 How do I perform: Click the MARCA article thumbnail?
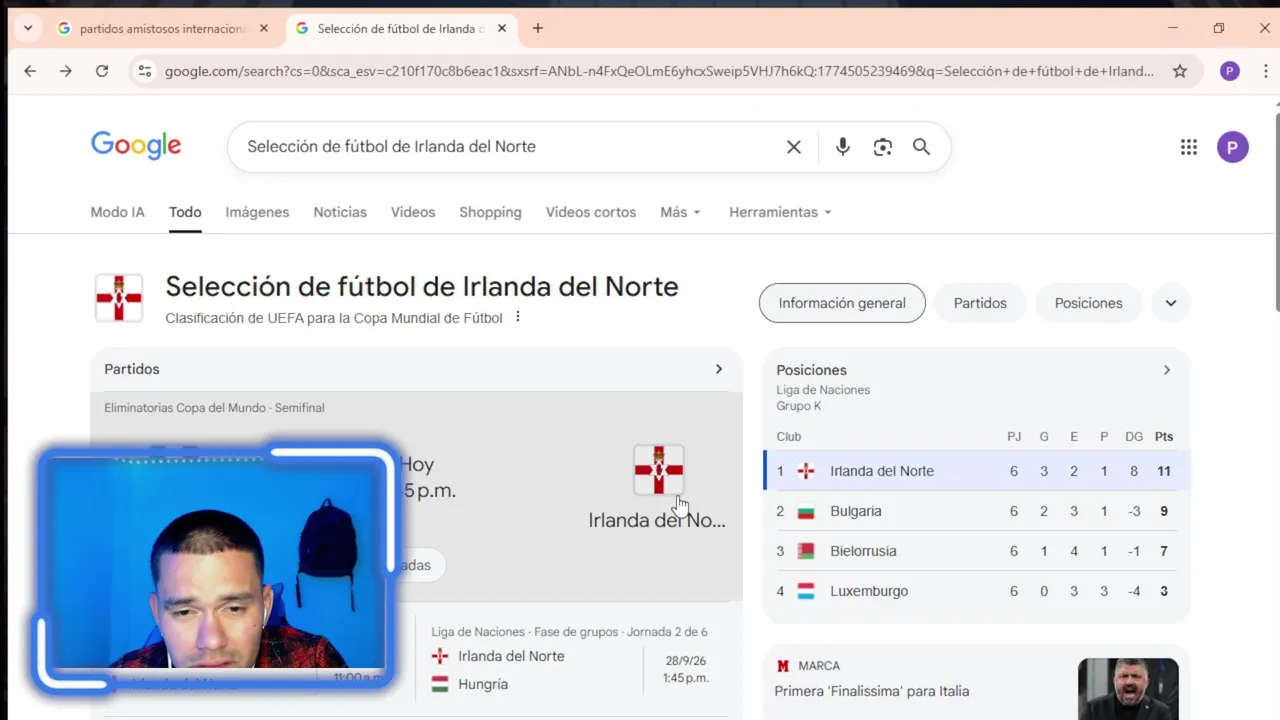pyautogui.click(x=1128, y=689)
